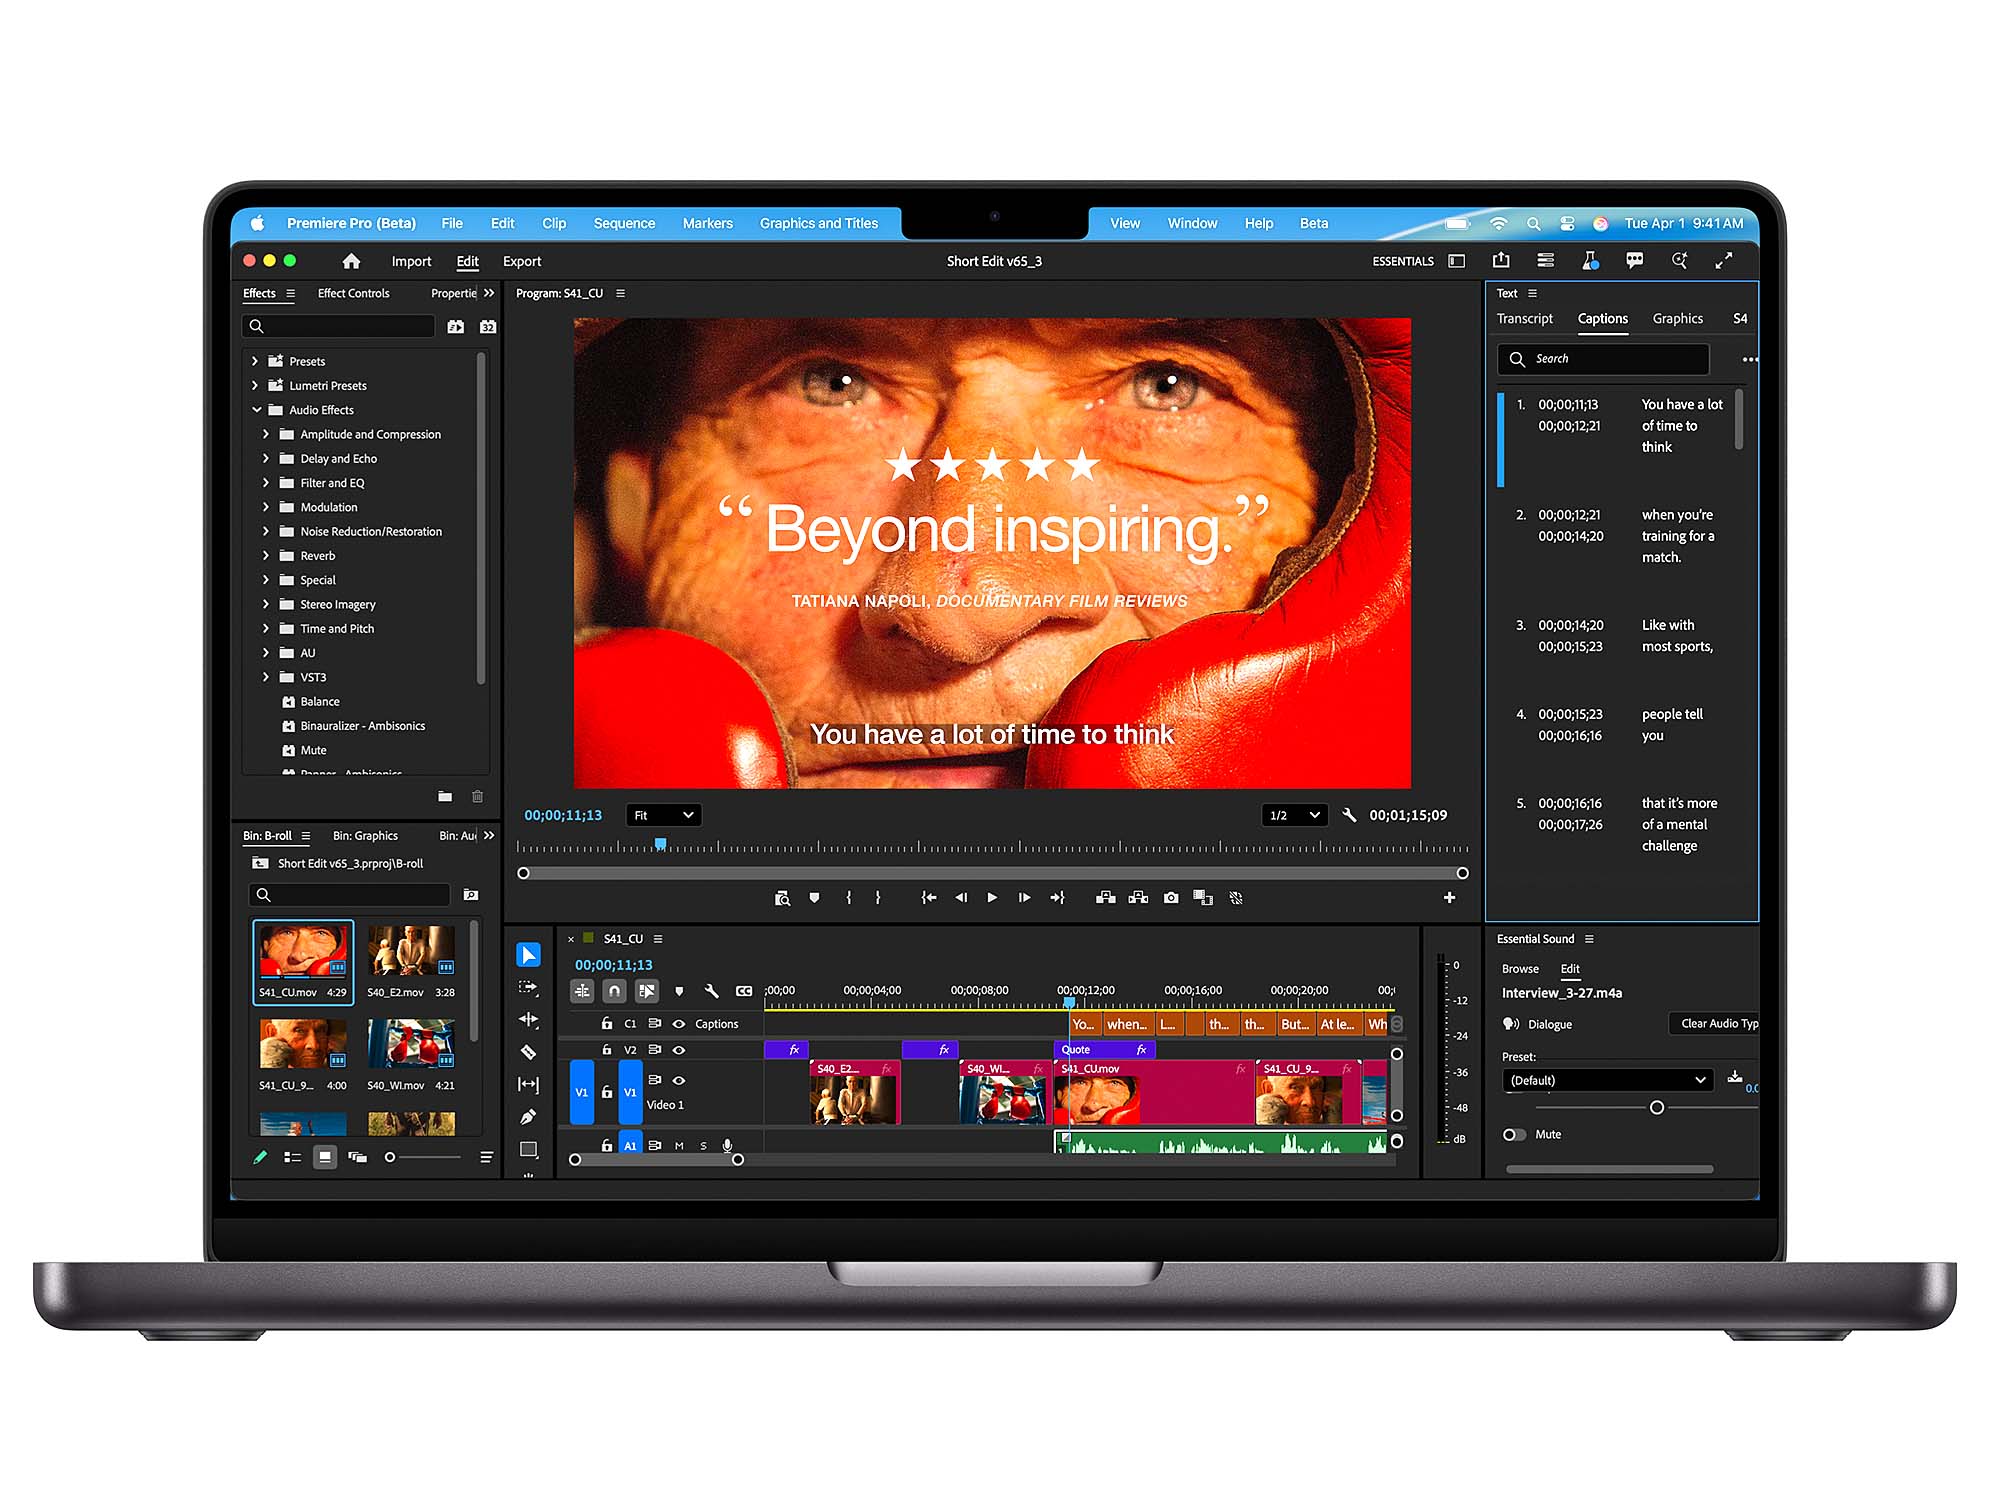Screen dimensions: 2000x1500
Task: Click the Lift button in Program monitor
Action: pos(1105,898)
